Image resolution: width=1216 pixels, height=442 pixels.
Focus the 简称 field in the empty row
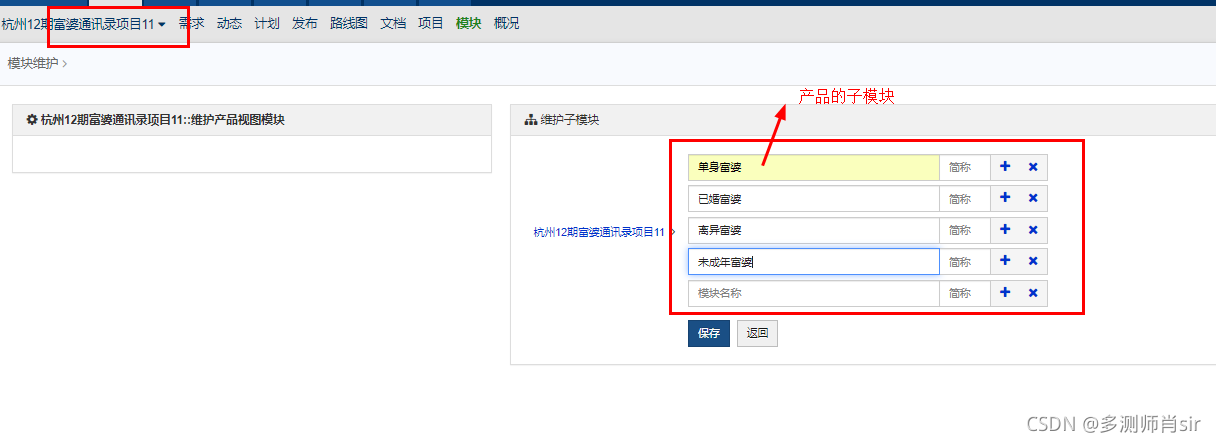965,293
